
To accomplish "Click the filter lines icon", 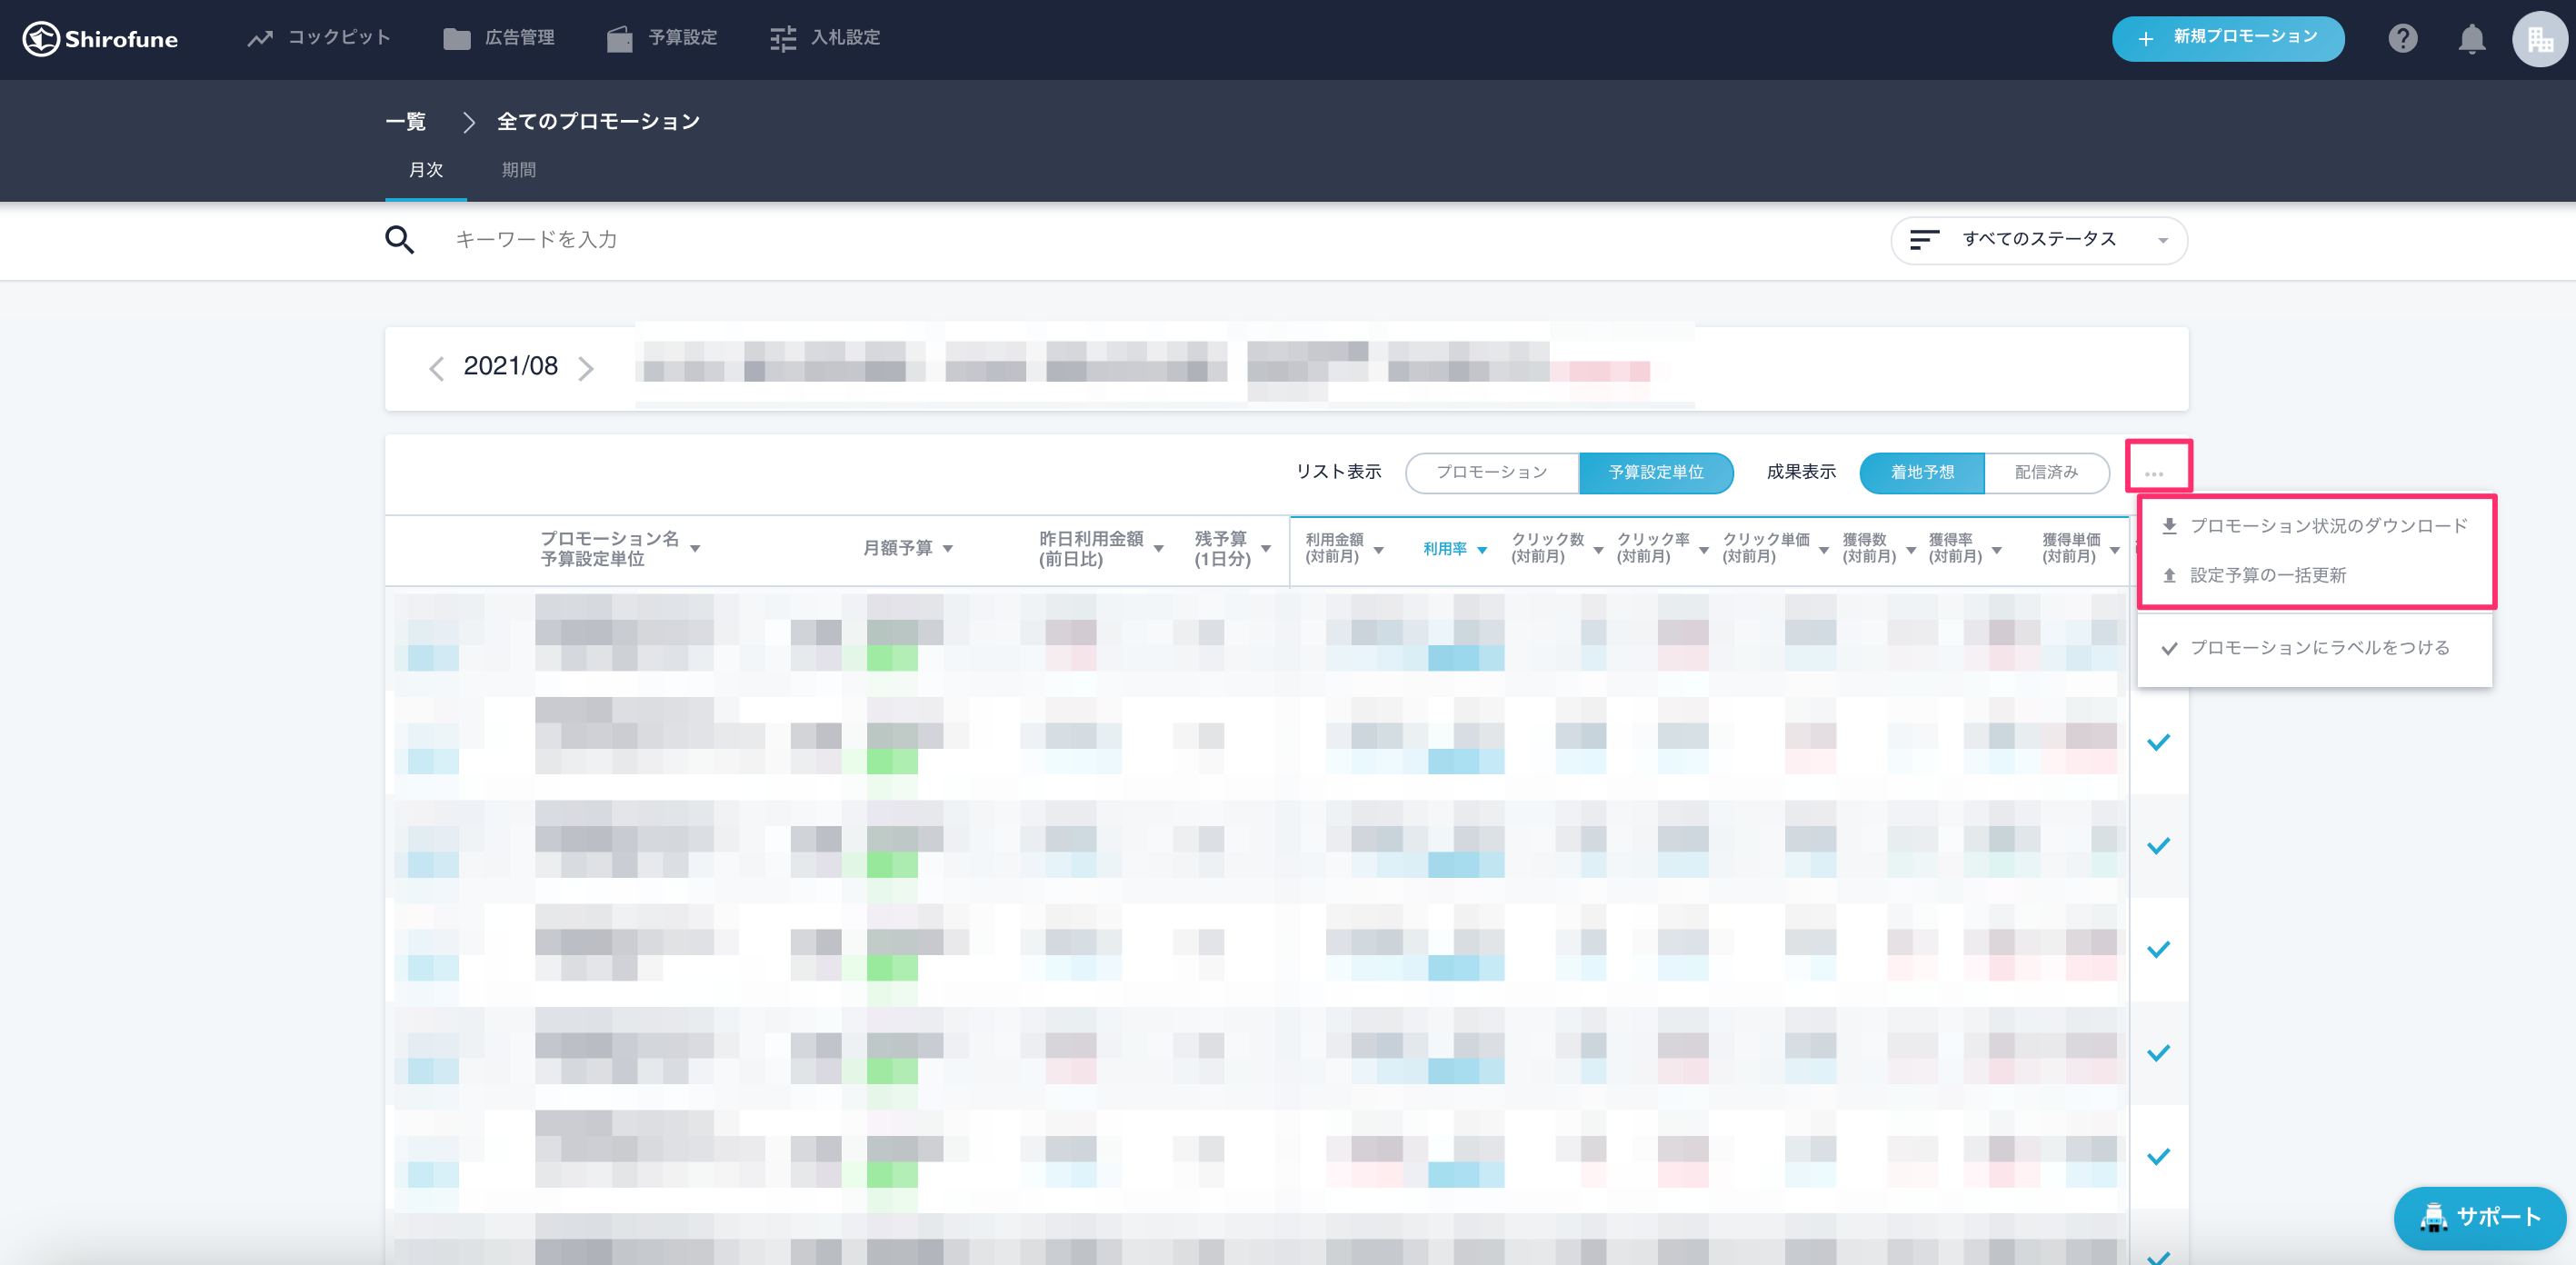I will [1923, 240].
